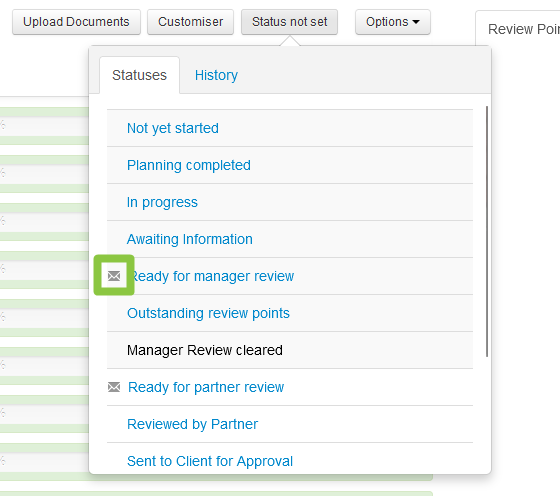Image resolution: width=560 pixels, height=496 pixels.
Task: Switch to the History tab
Action: click(216, 75)
